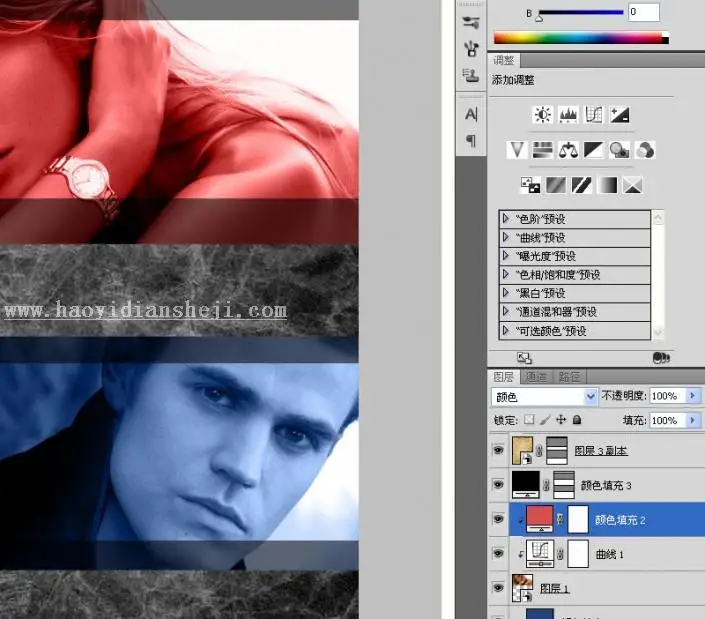Toggle visibility of the 颜色填充 2 layer

[498, 519]
